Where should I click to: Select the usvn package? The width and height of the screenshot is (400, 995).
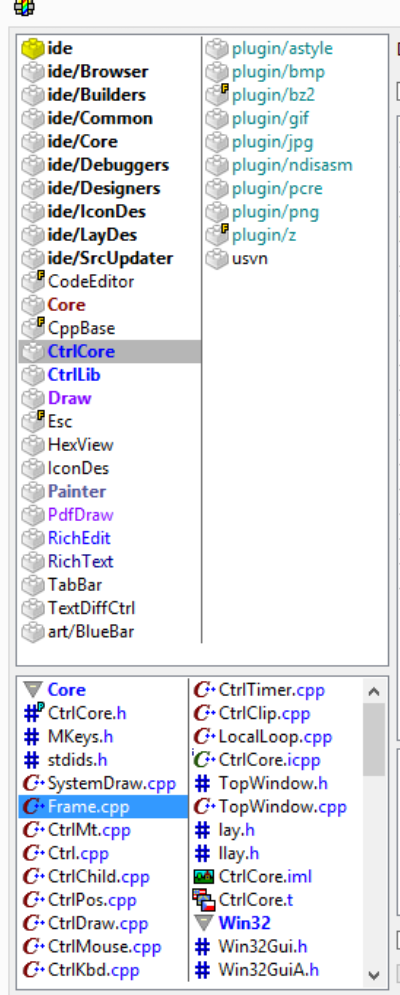pos(250,258)
